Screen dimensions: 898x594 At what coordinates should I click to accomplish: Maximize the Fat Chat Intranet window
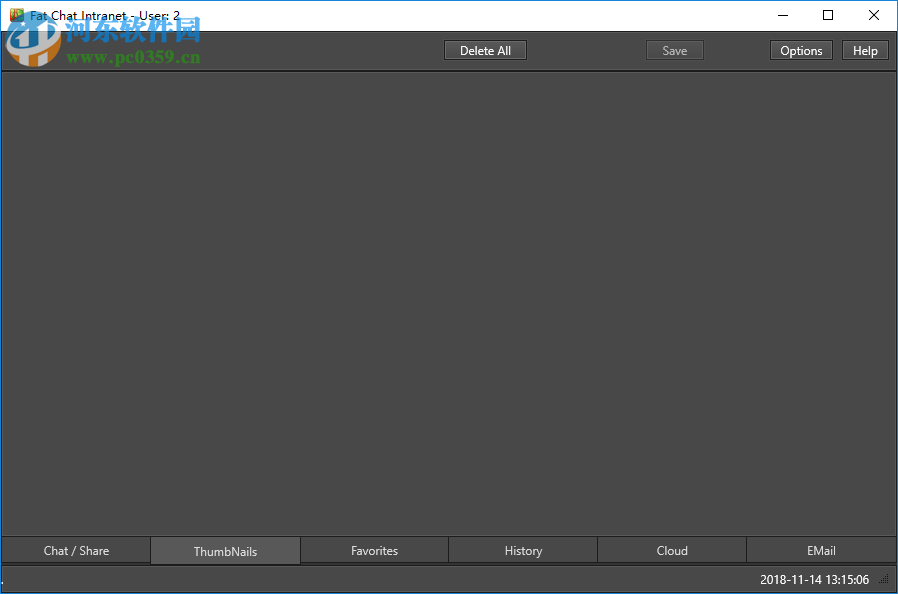[828, 15]
